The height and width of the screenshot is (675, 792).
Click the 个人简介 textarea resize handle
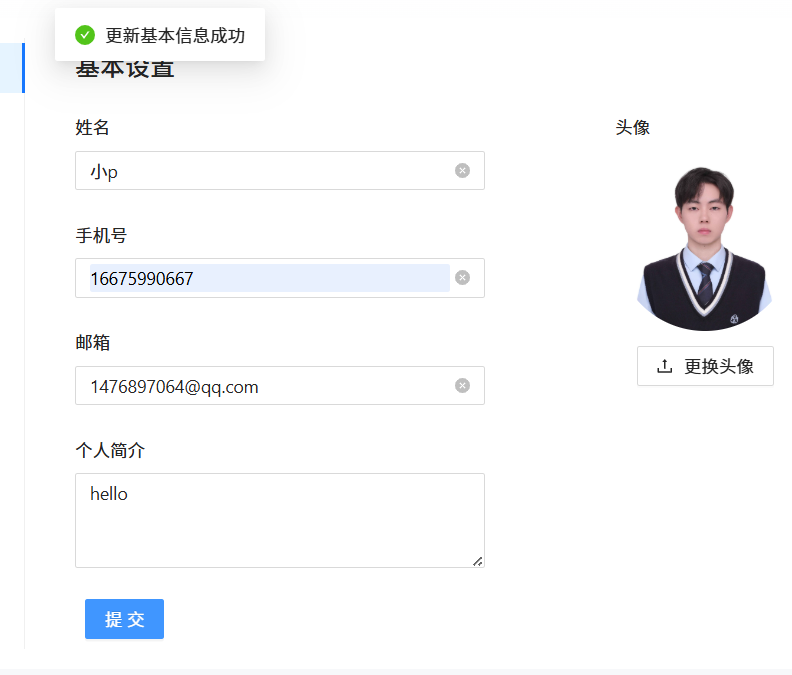click(x=477, y=561)
